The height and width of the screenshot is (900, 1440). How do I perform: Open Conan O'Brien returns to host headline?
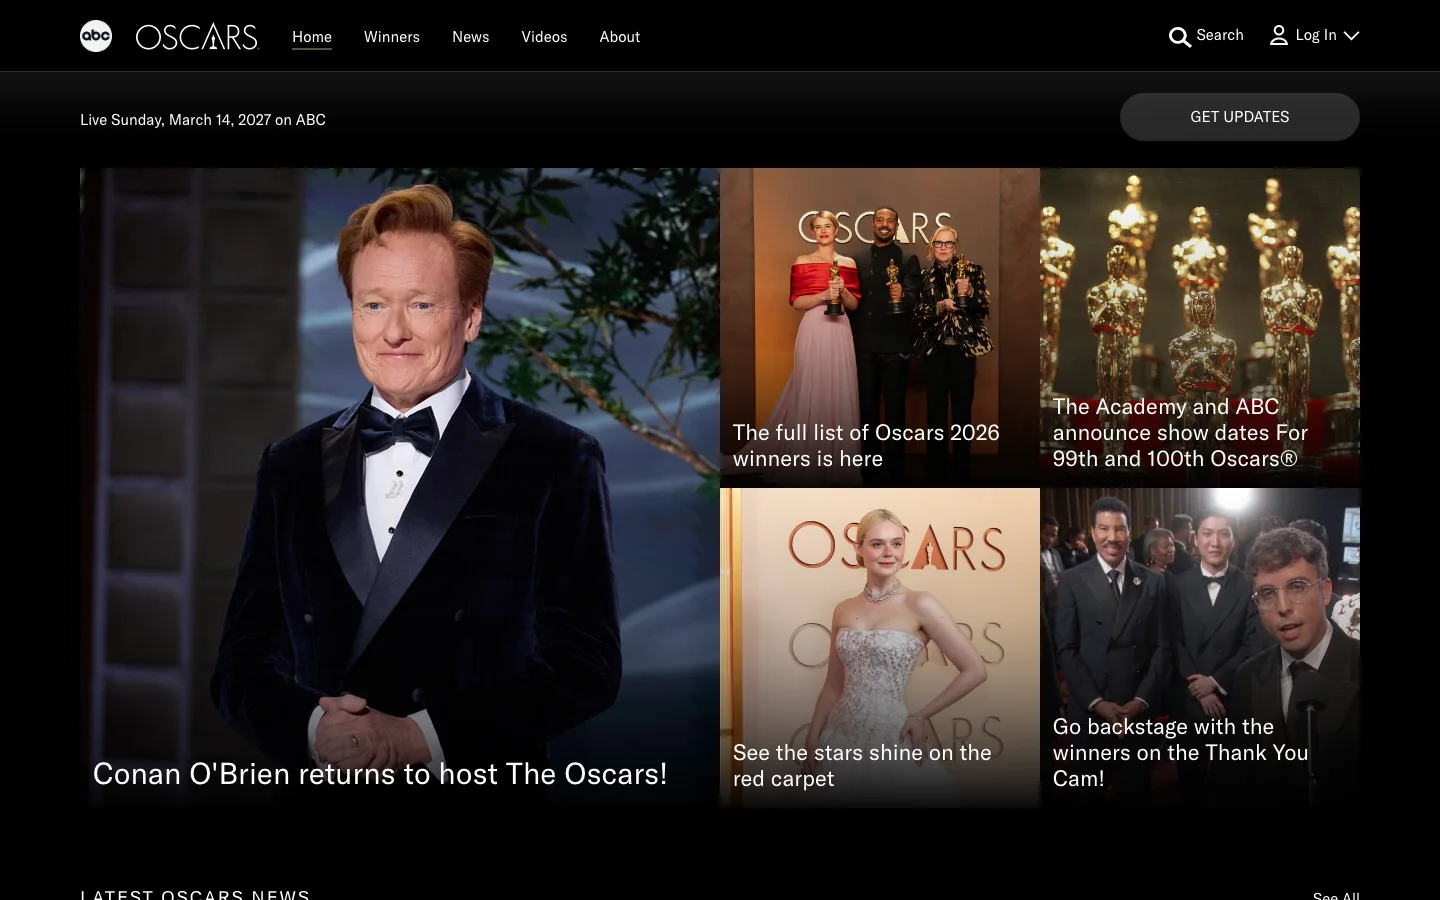pos(380,774)
